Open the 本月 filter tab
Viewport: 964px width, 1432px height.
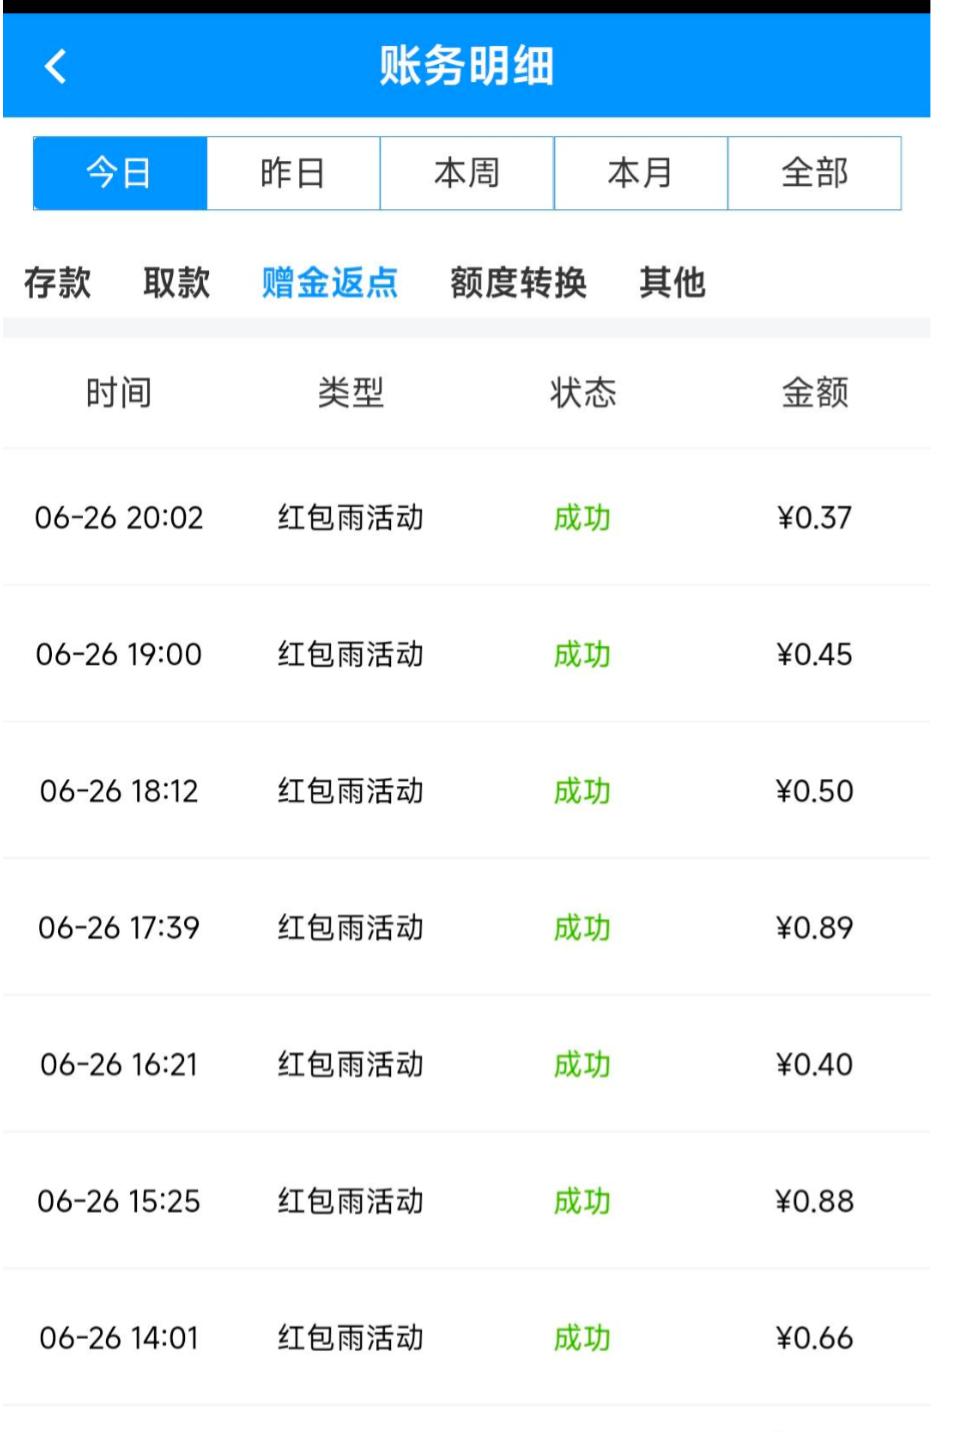tap(640, 173)
